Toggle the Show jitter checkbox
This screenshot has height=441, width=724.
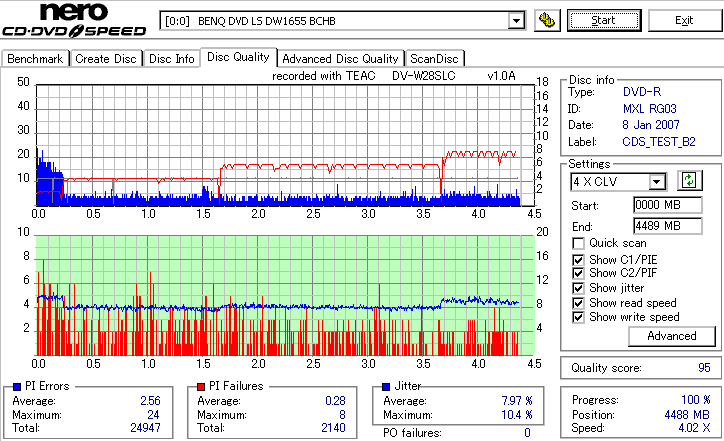(x=578, y=288)
